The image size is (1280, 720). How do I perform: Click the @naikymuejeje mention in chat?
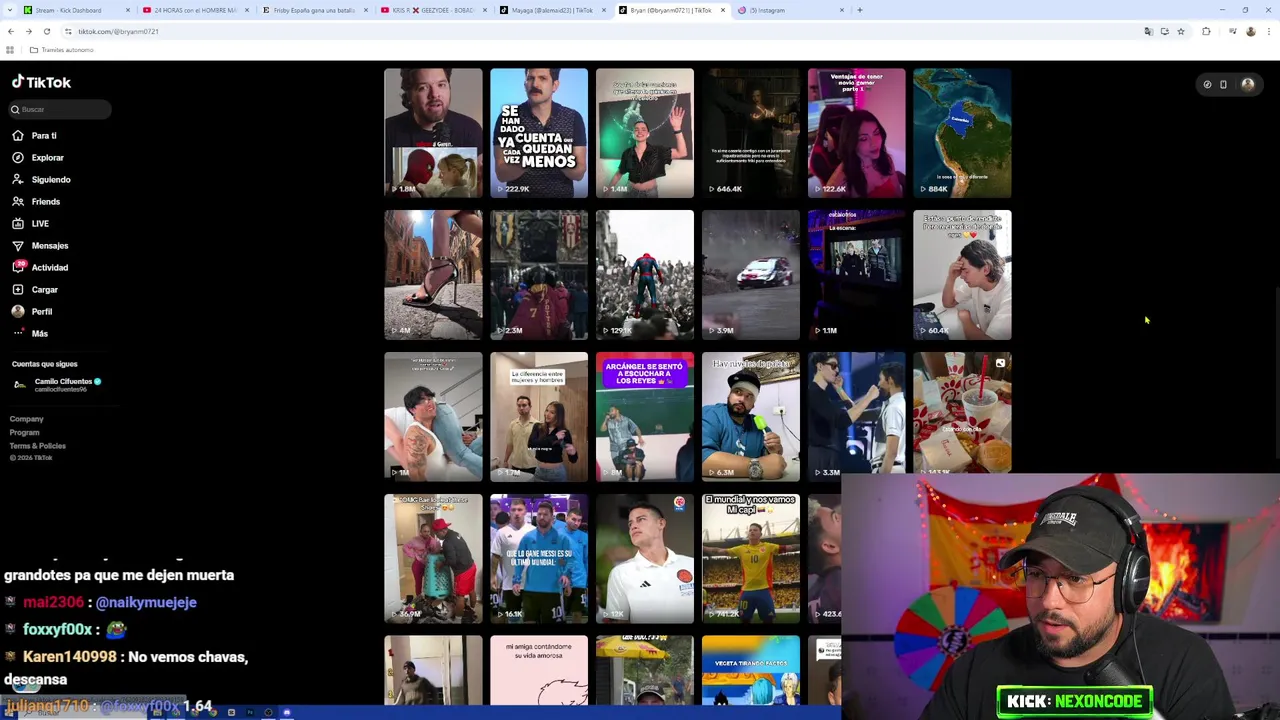[146, 603]
